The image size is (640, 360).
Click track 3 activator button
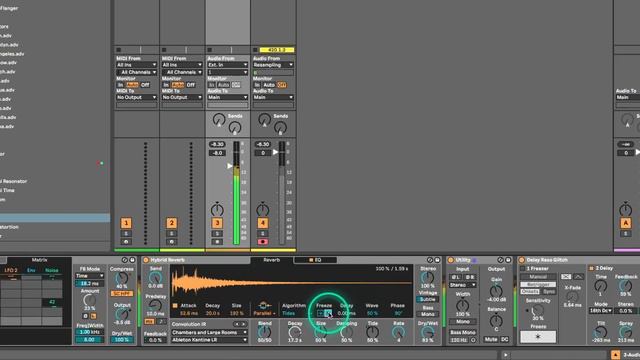pyautogui.click(x=217, y=223)
